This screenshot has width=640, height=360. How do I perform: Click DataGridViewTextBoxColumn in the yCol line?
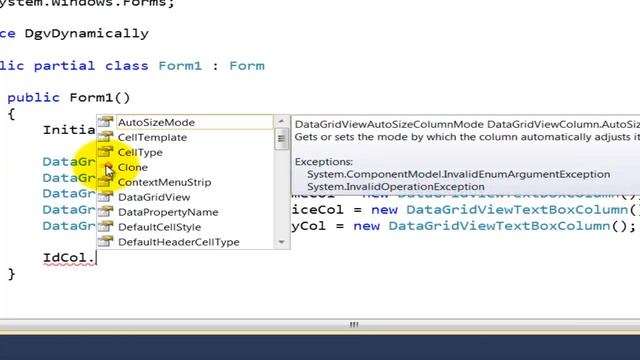tap(499, 226)
